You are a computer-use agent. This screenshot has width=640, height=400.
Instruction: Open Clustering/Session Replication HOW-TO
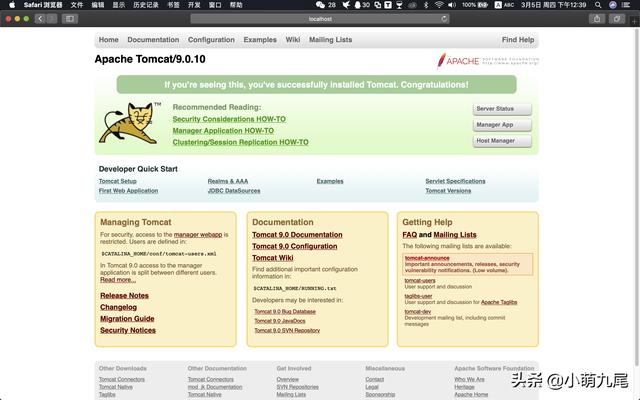pyautogui.click(x=240, y=142)
